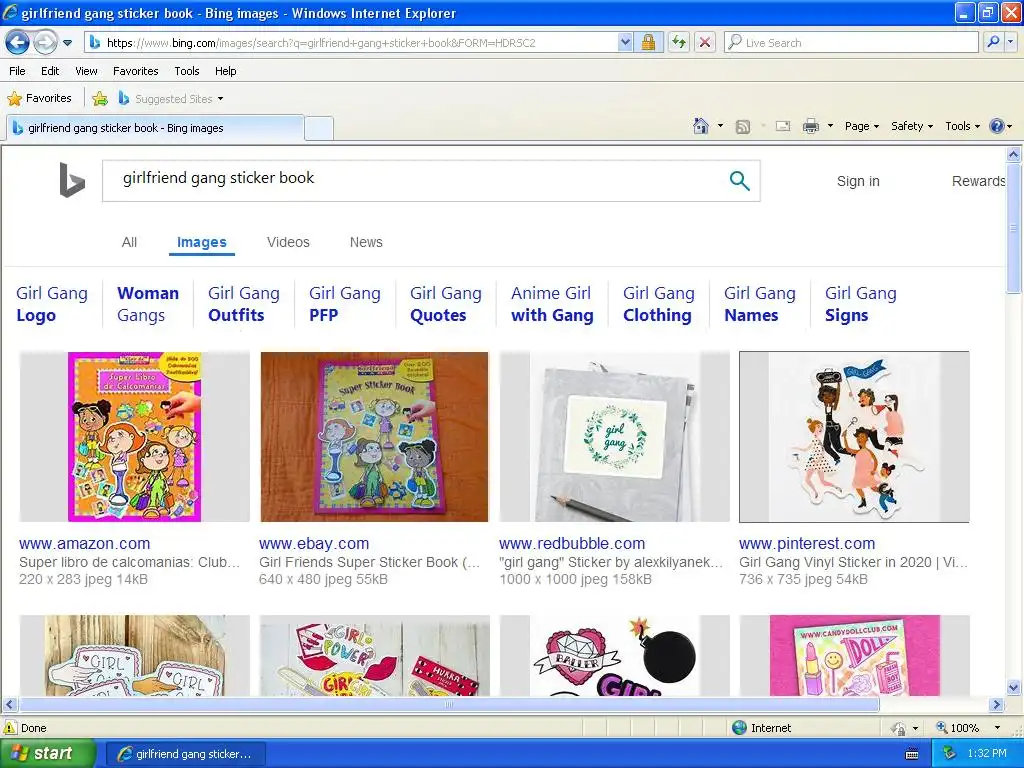
Task: Open the Help menu
Action: click(x=225, y=71)
